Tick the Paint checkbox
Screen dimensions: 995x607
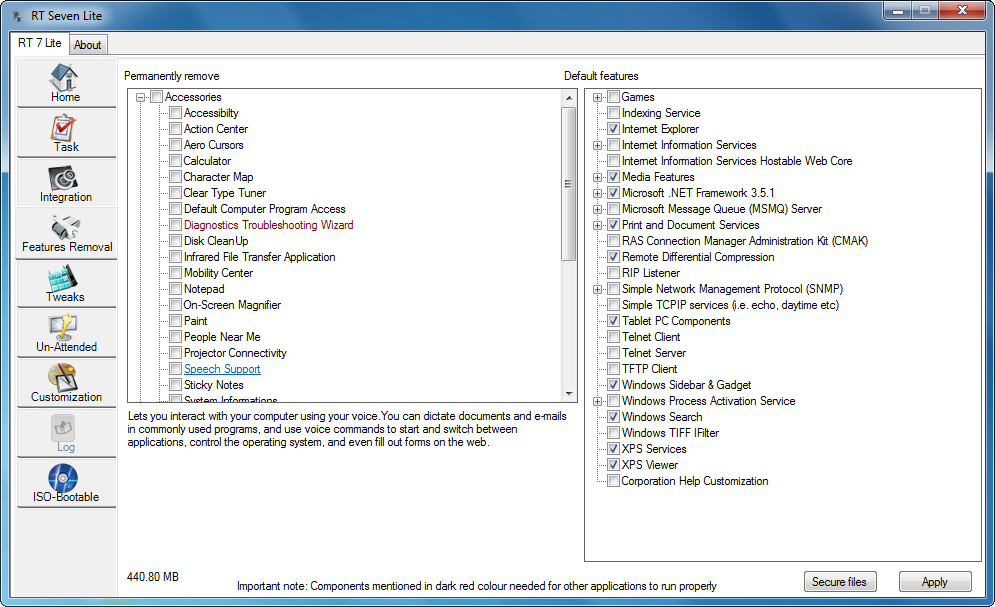(x=176, y=321)
